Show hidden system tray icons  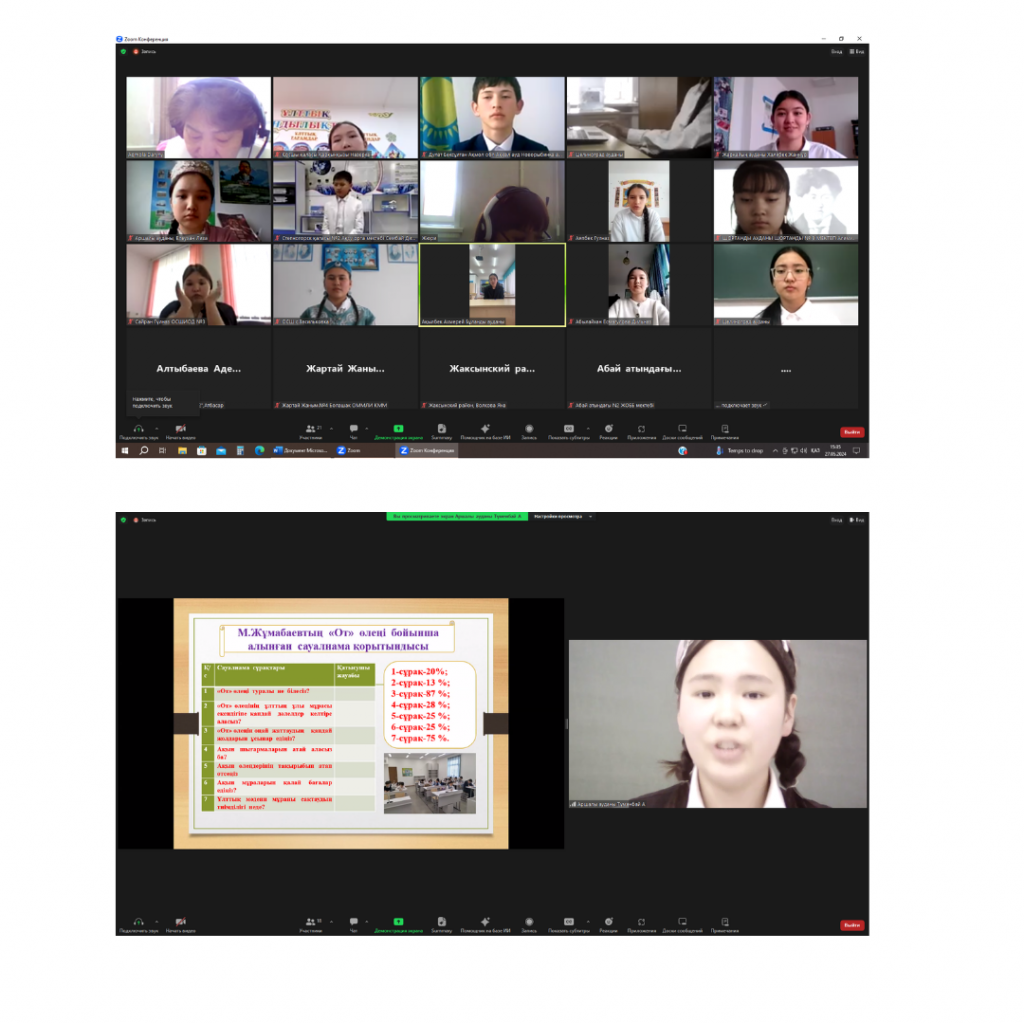click(x=775, y=451)
